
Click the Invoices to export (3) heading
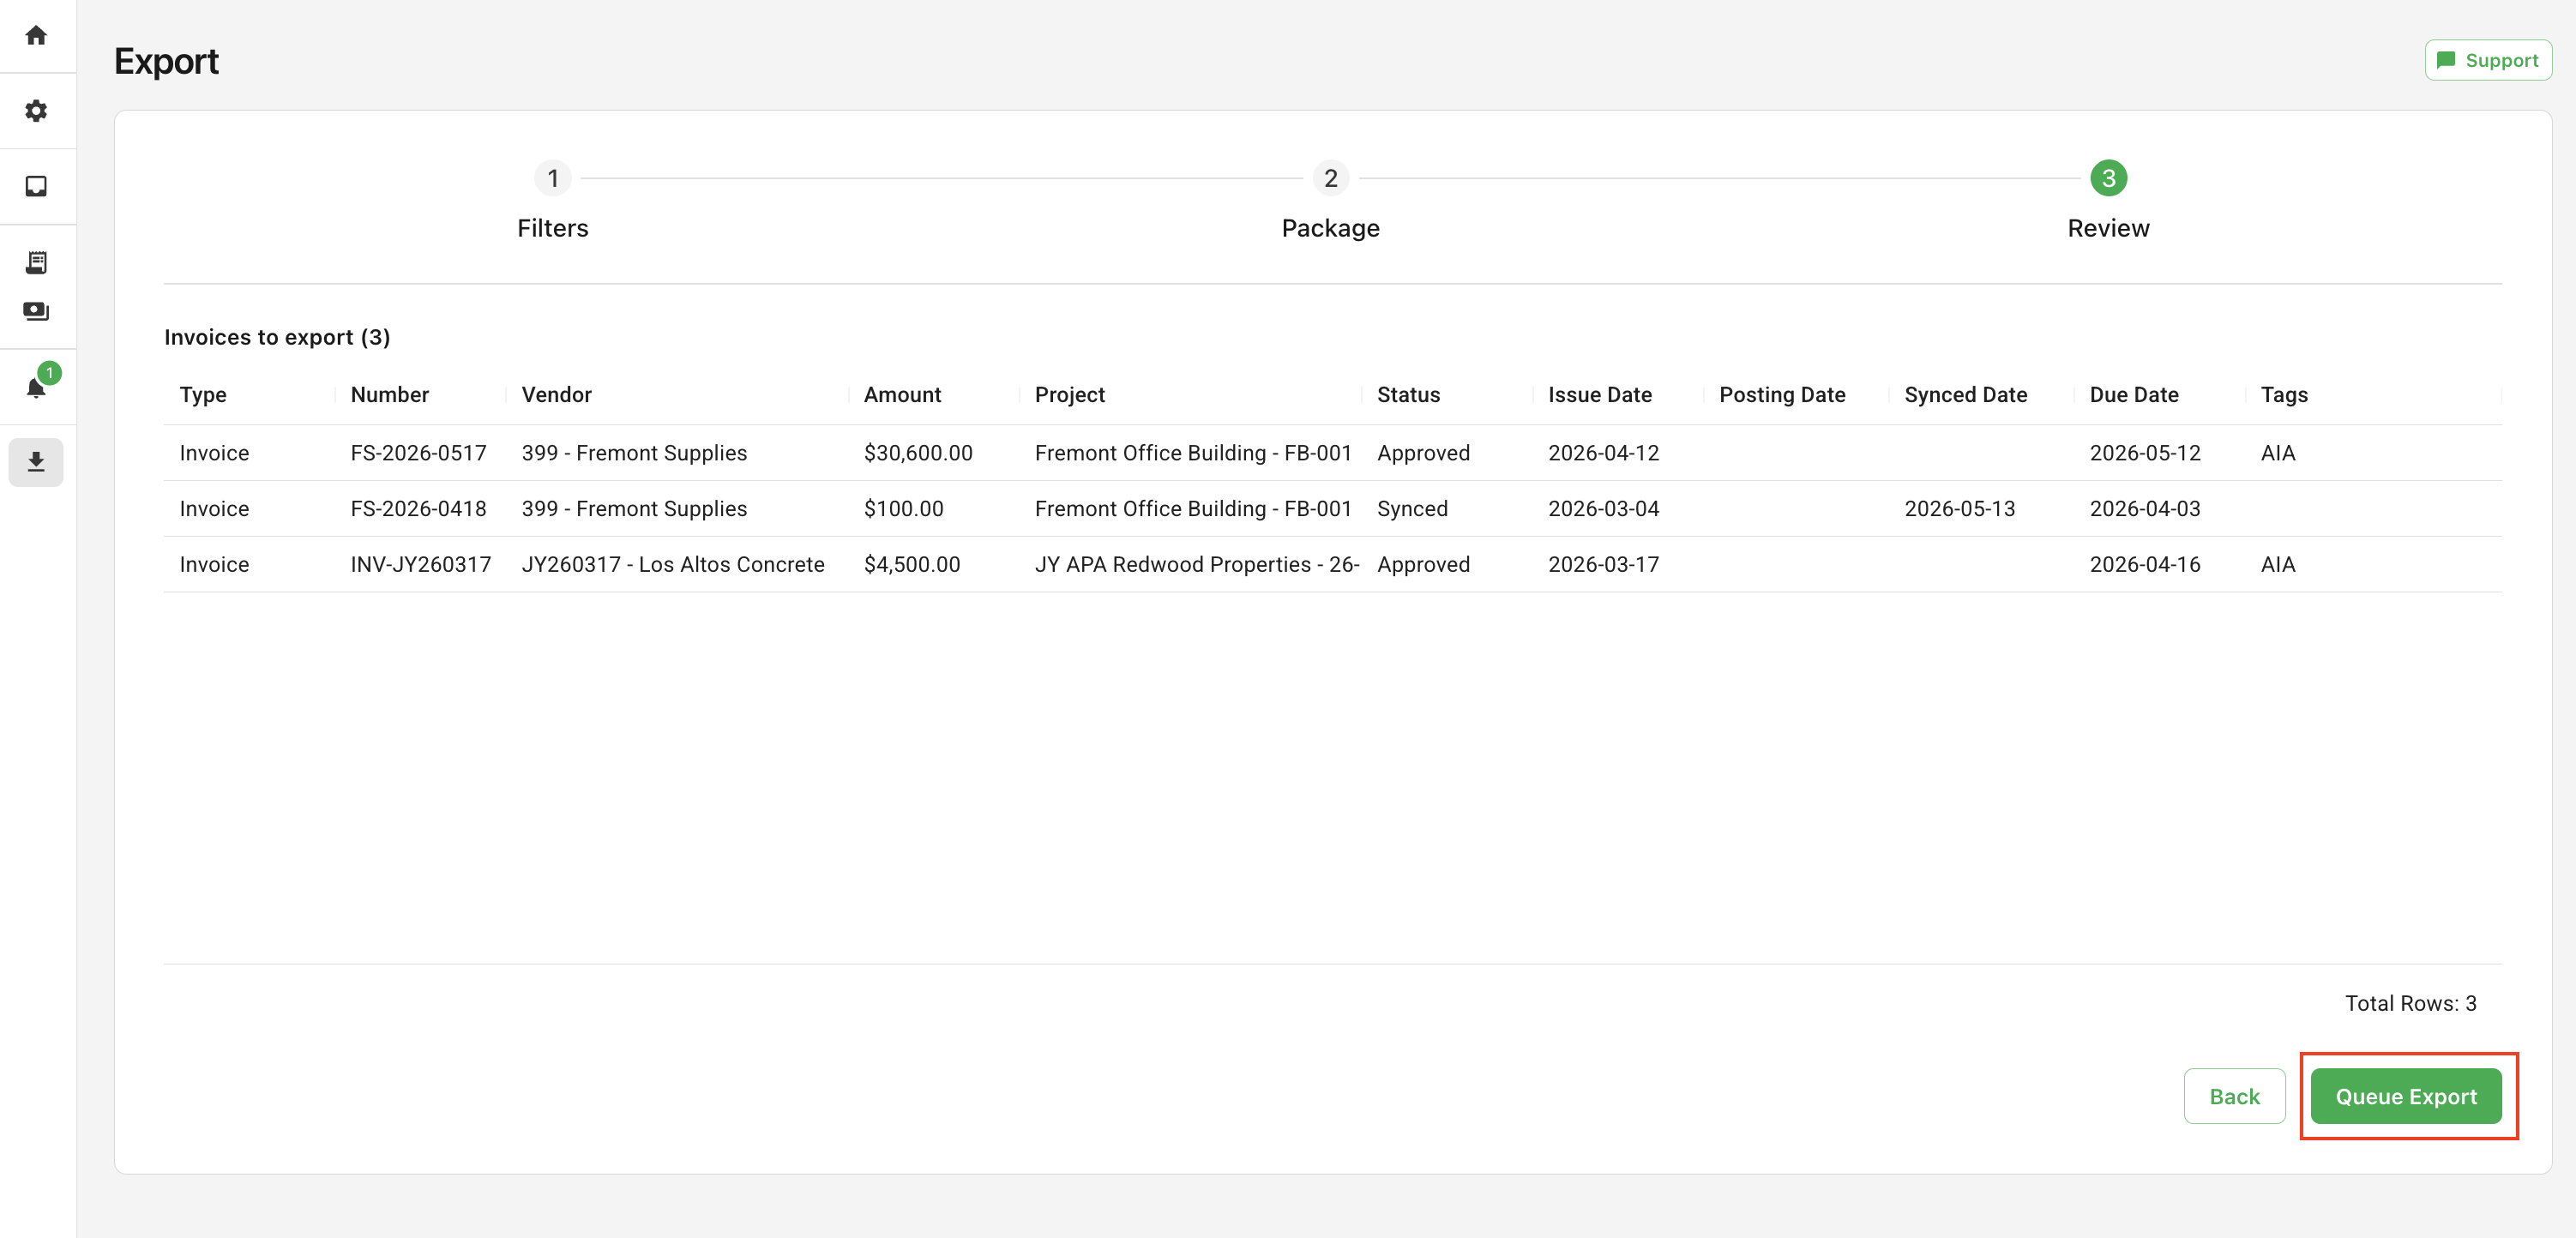tap(277, 337)
